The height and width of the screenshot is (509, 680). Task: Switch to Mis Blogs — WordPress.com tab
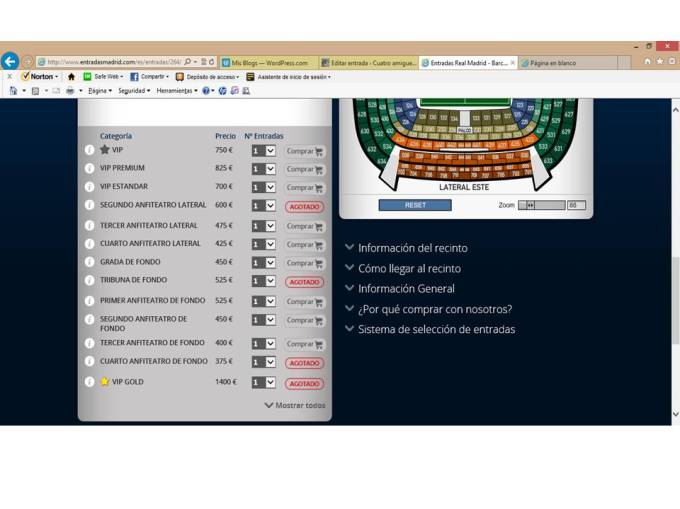point(269,63)
